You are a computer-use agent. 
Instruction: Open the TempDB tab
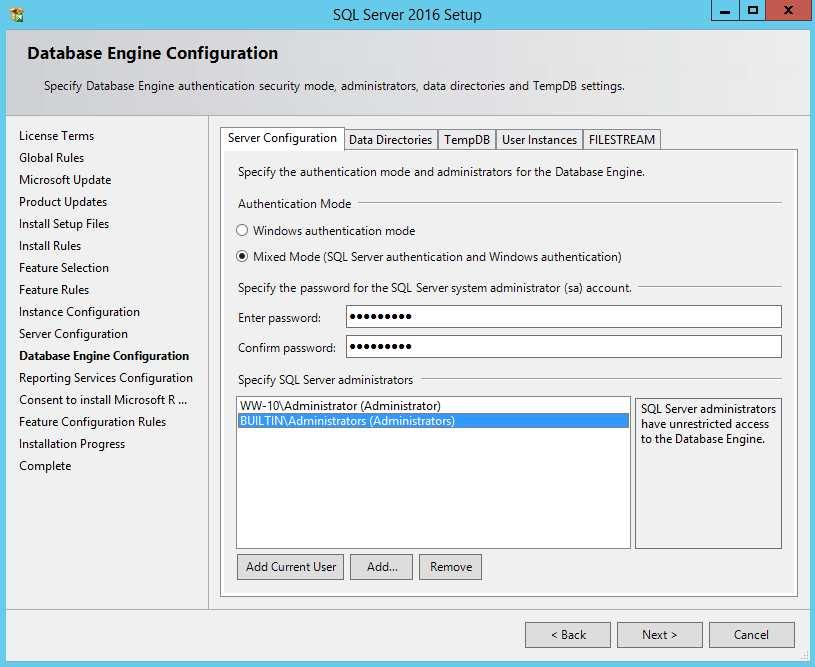(466, 140)
